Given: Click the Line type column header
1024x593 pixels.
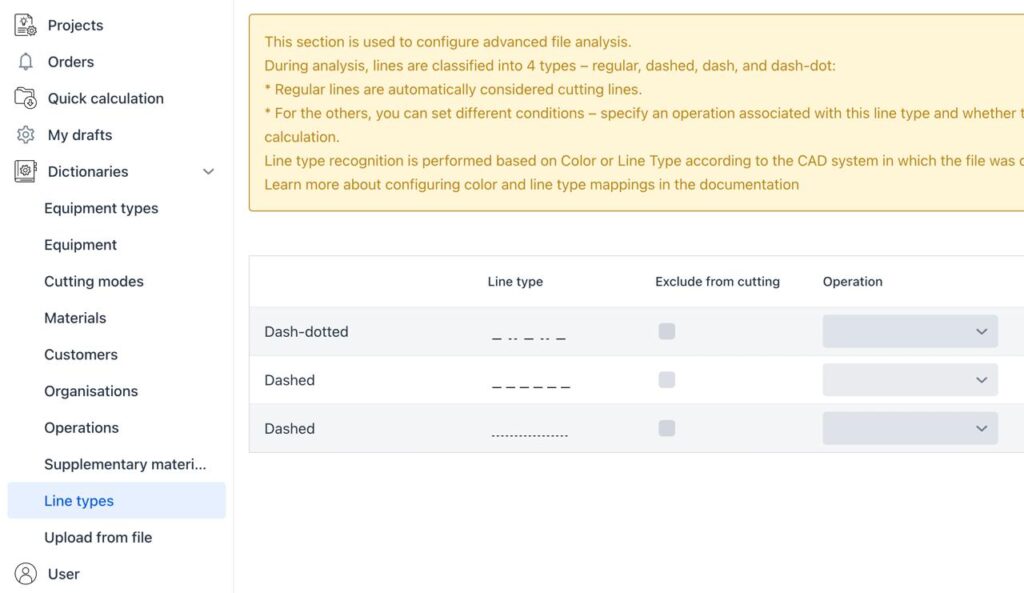Looking at the screenshot, I should coord(515,282).
